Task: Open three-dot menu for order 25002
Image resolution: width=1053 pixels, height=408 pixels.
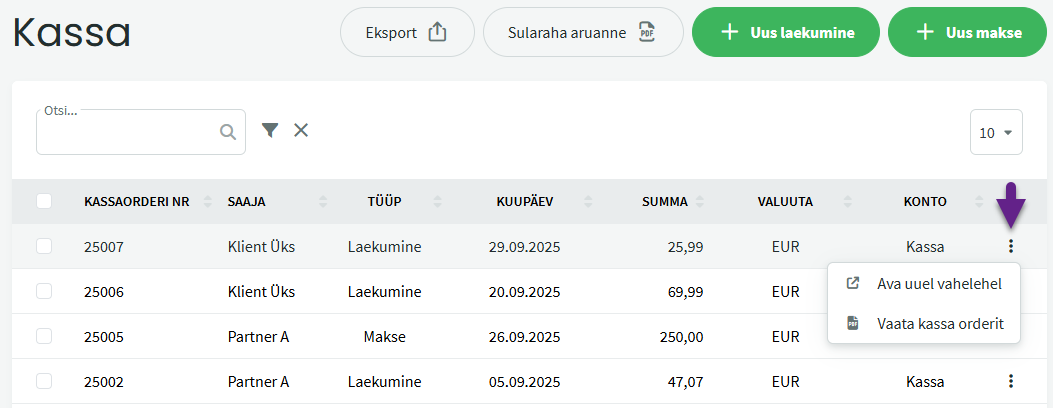Action: pyautogui.click(x=1011, y=381)
